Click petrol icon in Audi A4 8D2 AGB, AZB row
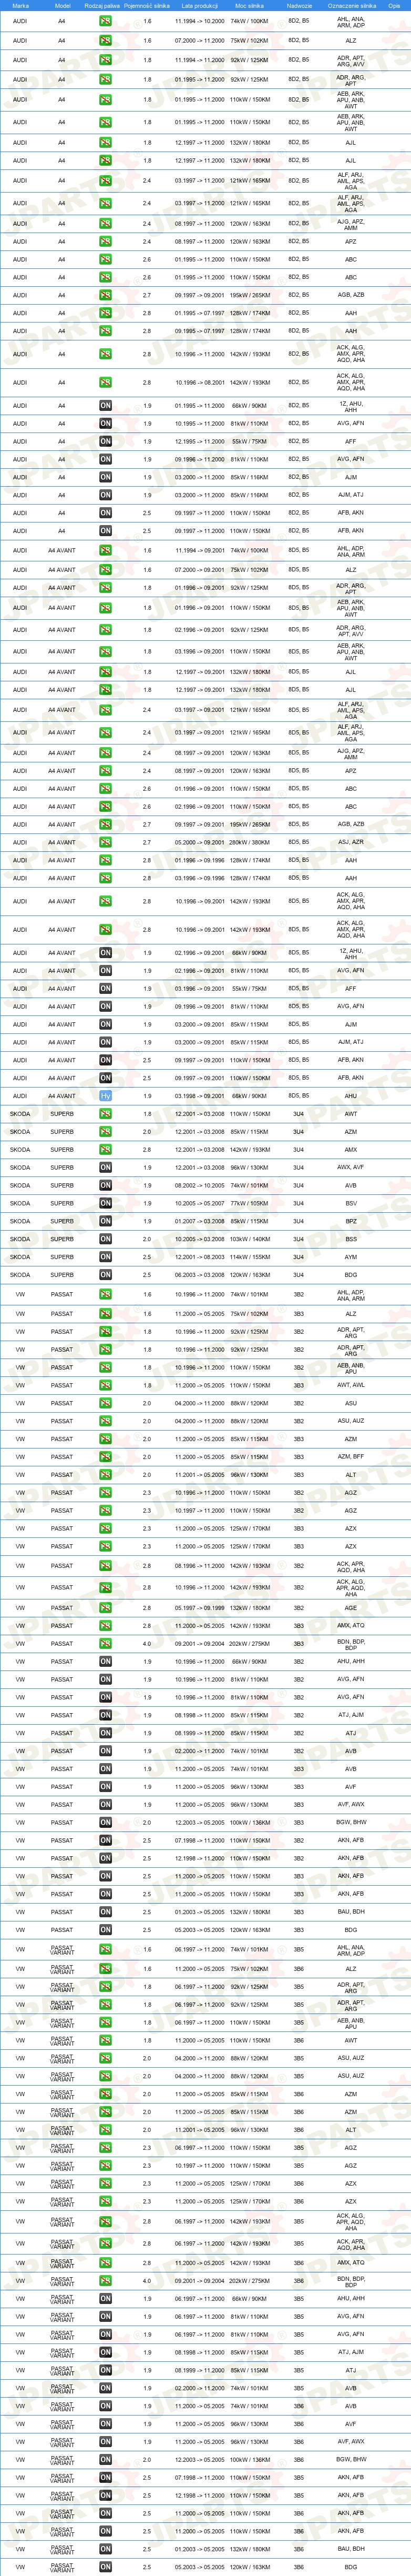 point(105,295)
